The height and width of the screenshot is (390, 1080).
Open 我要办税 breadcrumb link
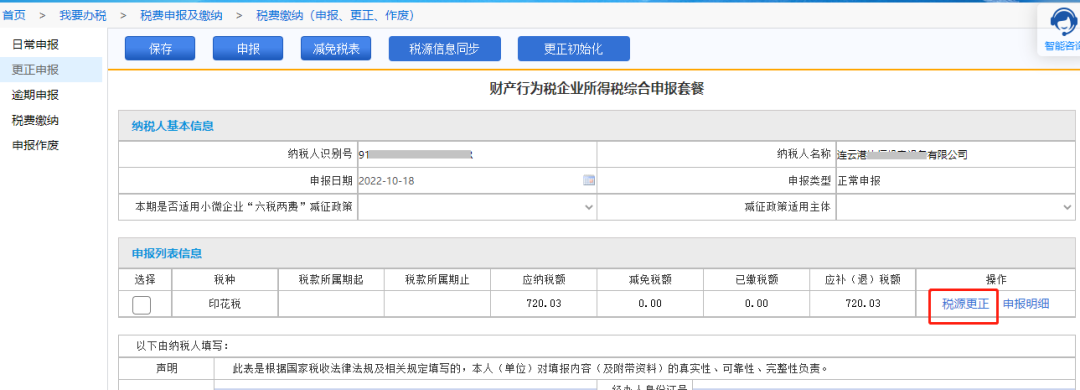coord(83,14)
